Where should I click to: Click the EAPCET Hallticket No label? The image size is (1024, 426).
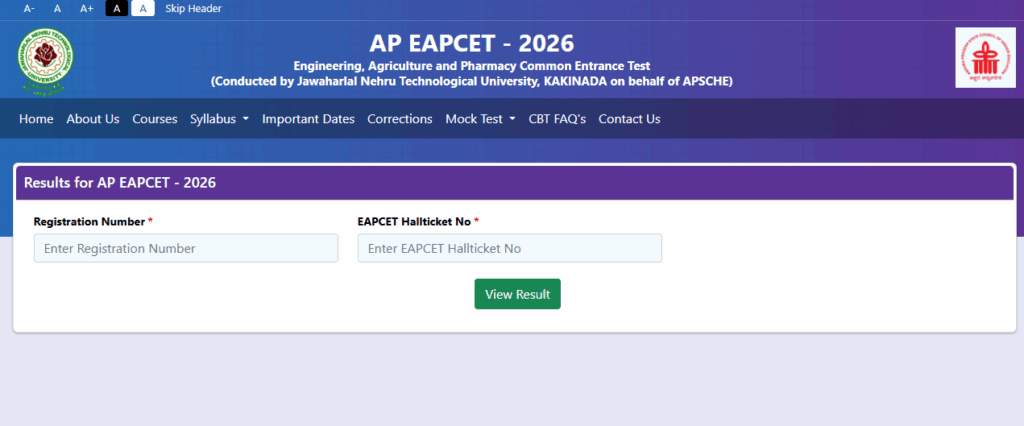[x=414, y=221]
